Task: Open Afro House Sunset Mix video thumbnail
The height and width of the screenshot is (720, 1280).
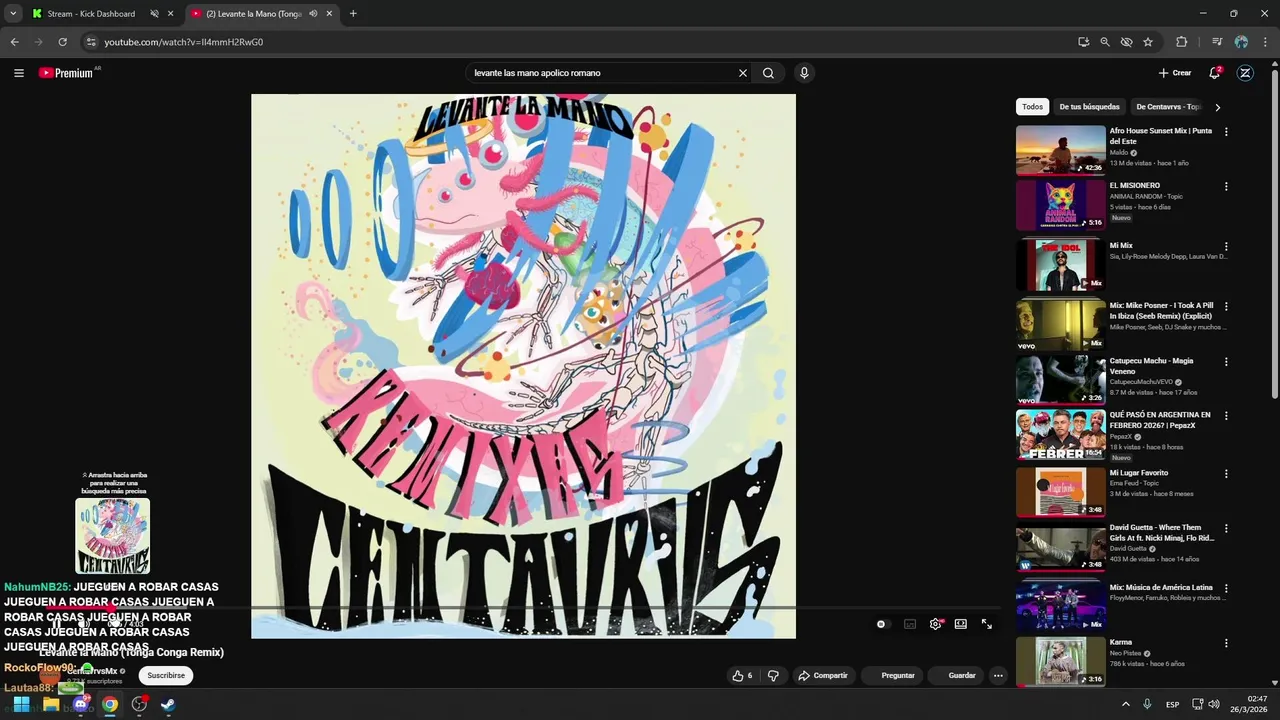Action: pyautogui.click(x=1060, y=150)
